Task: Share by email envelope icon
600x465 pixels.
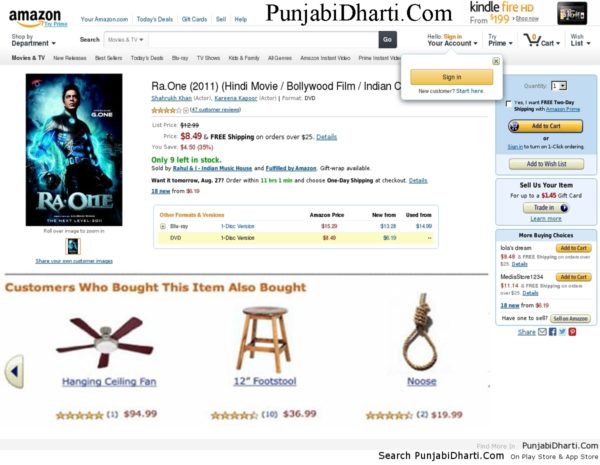Action: tap(542, 332)
